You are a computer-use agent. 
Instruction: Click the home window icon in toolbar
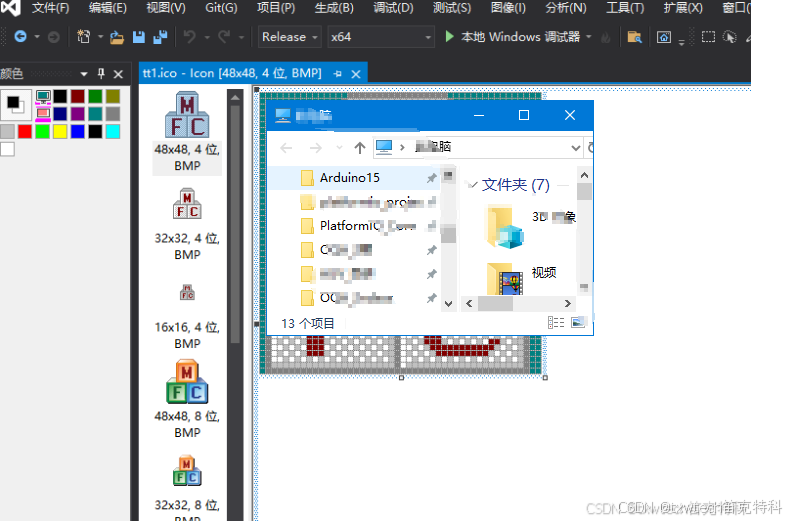pos(664,37)
